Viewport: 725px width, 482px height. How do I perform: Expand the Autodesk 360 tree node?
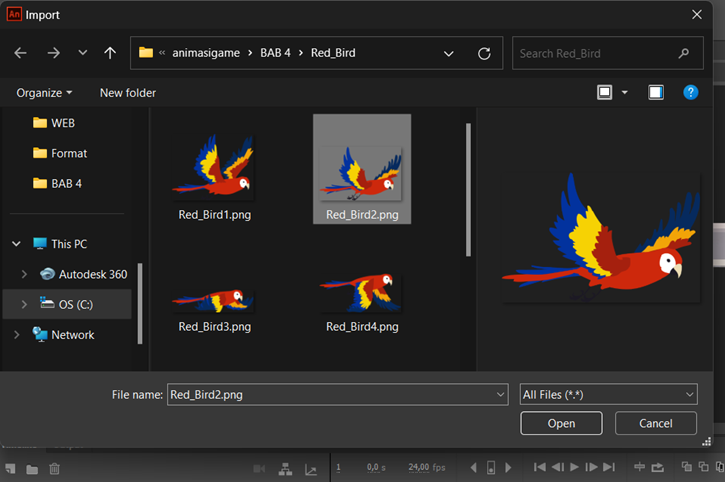24,274
